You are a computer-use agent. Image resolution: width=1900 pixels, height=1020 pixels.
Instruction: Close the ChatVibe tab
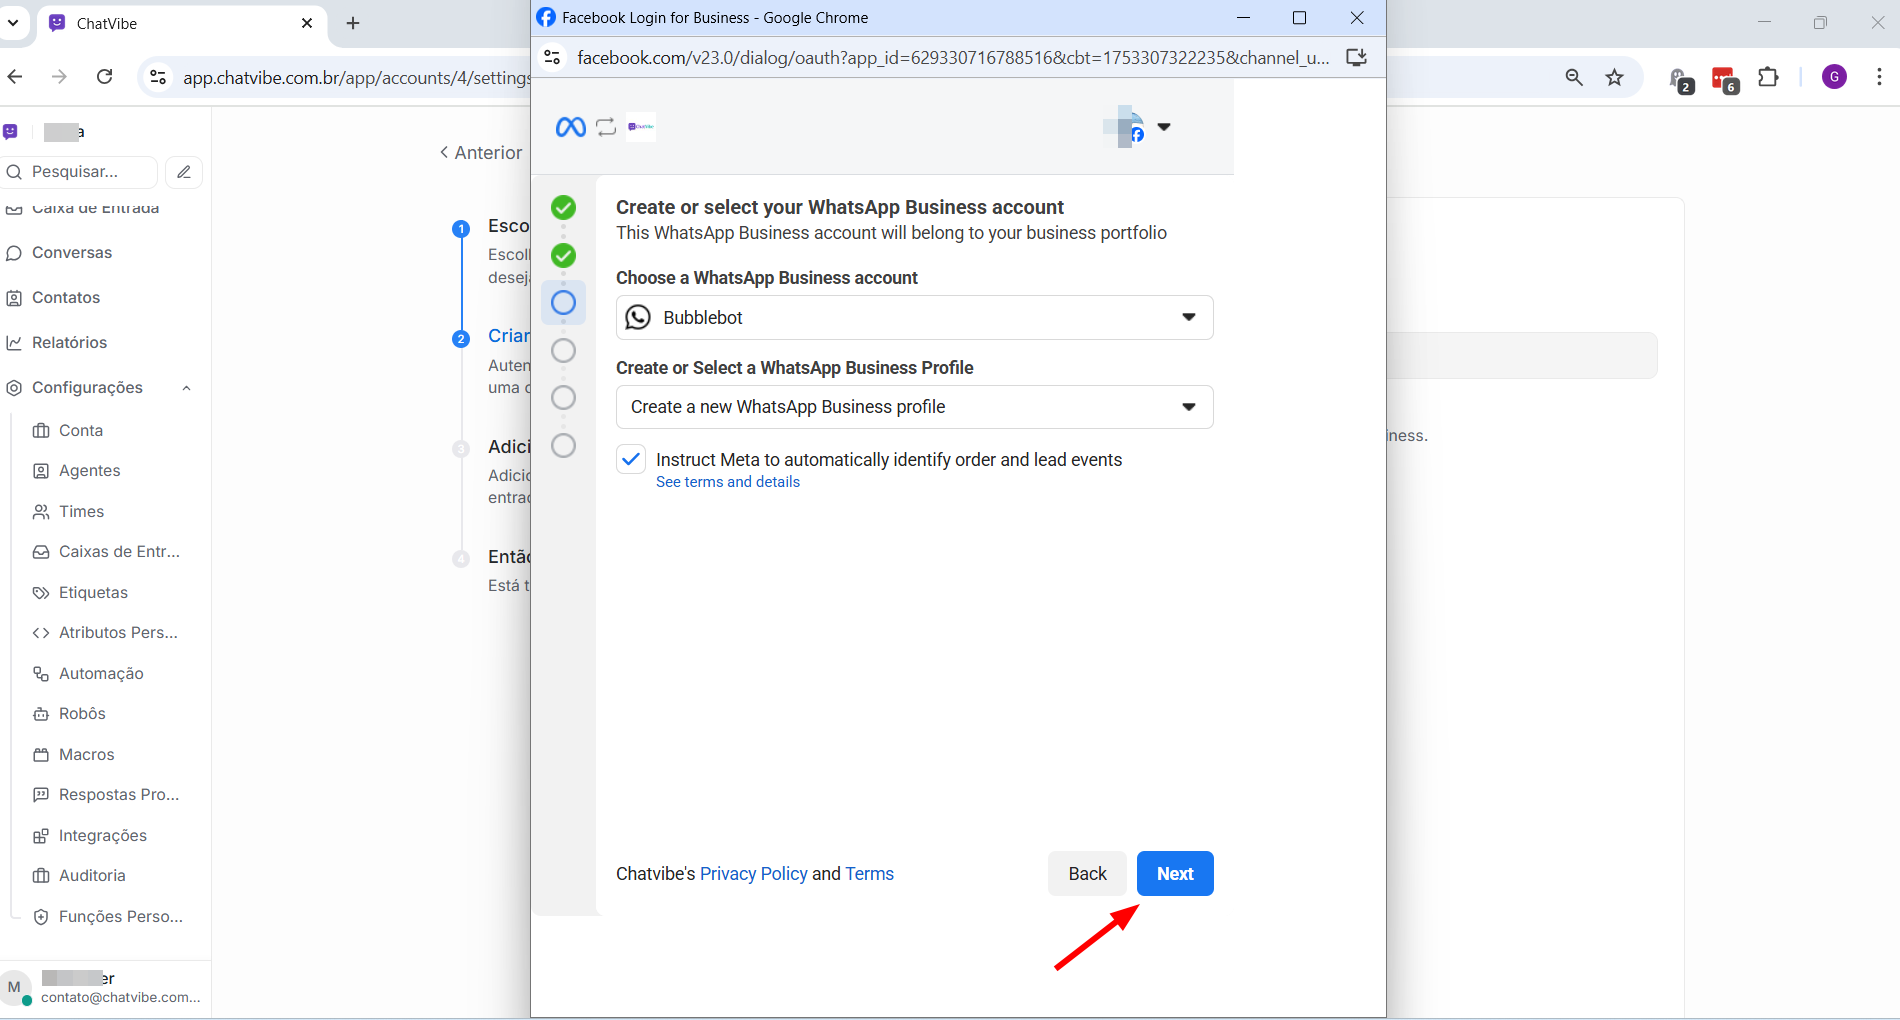[307, 23]
